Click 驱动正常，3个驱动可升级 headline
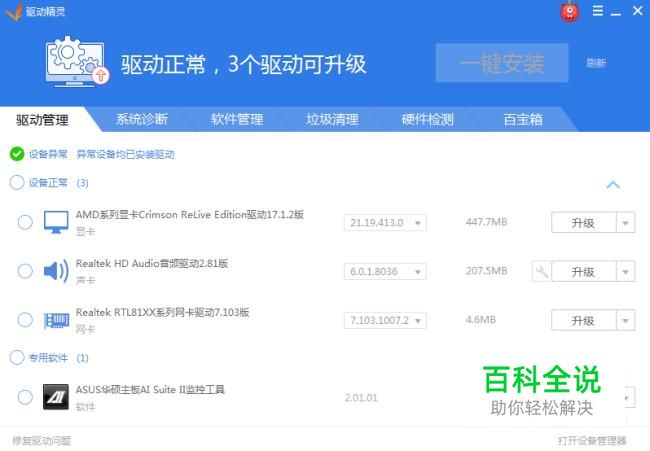650x451 pixels. tap(244, 64)
